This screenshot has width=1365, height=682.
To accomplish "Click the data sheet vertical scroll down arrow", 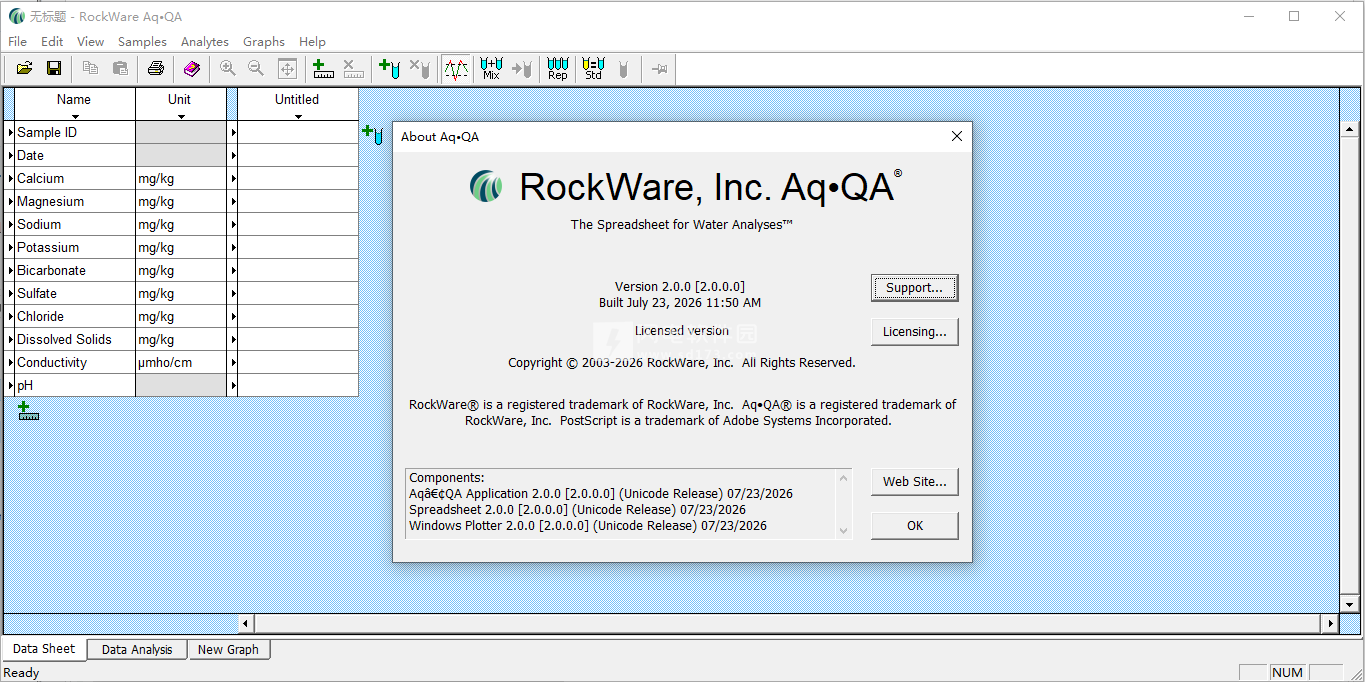I will [1349, 604].
